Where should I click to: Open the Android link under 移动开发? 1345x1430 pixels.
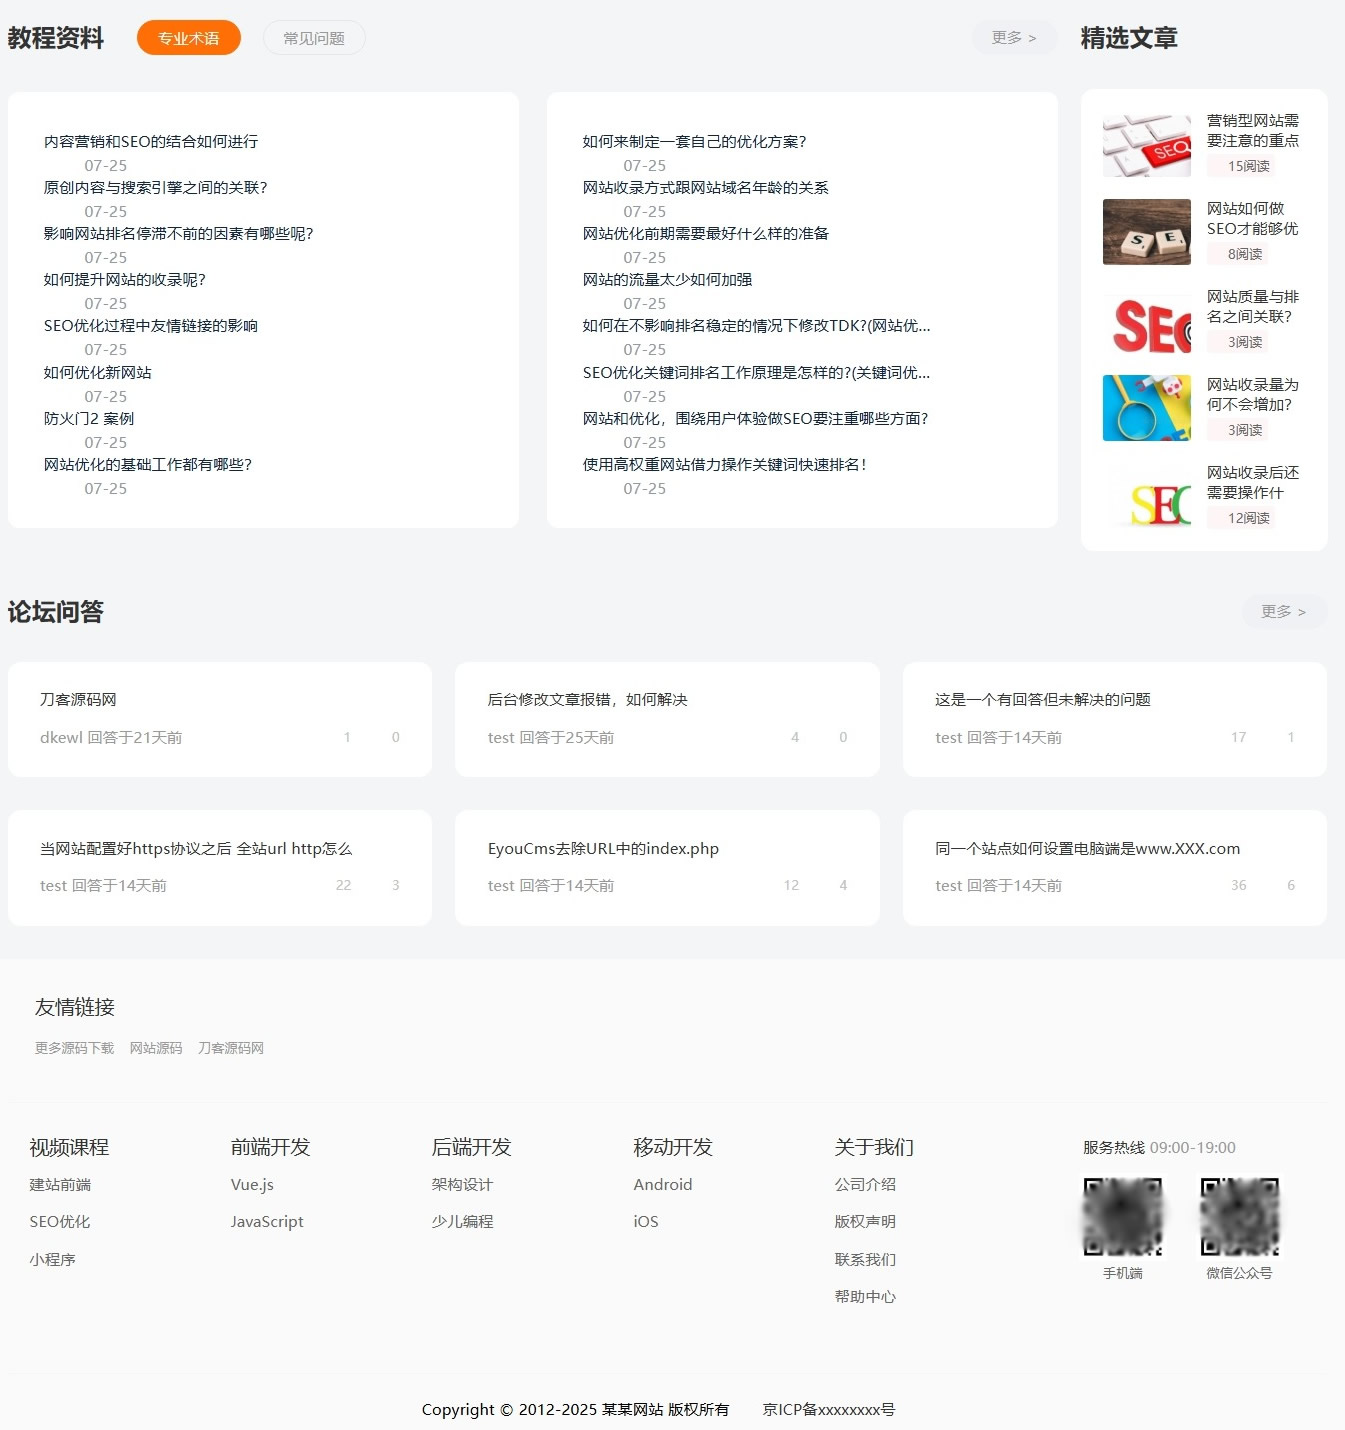pos(662,1185)
